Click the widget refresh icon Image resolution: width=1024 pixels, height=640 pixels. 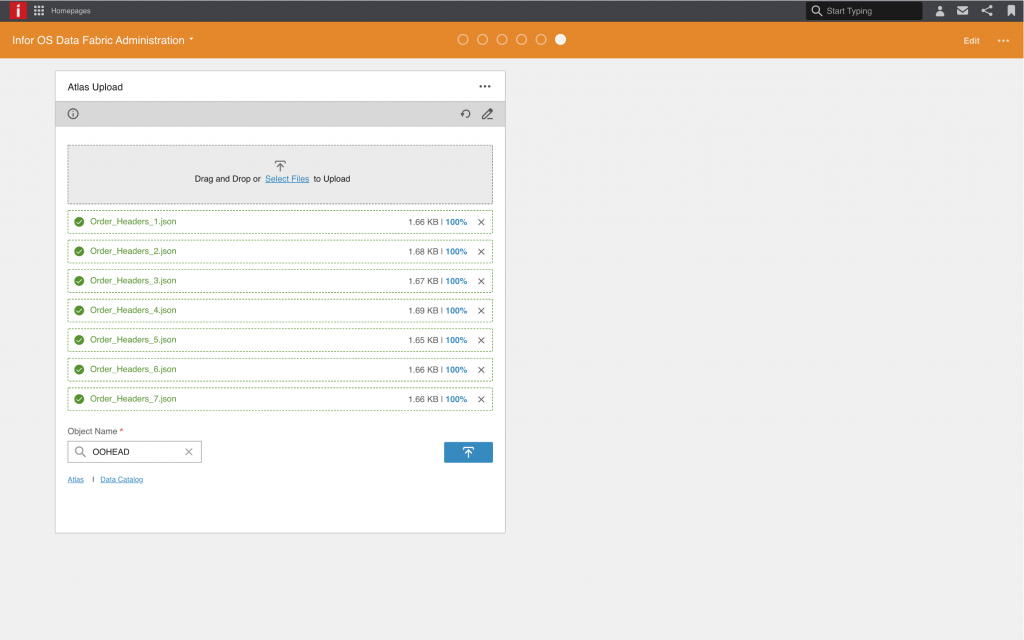pos(465,114)
